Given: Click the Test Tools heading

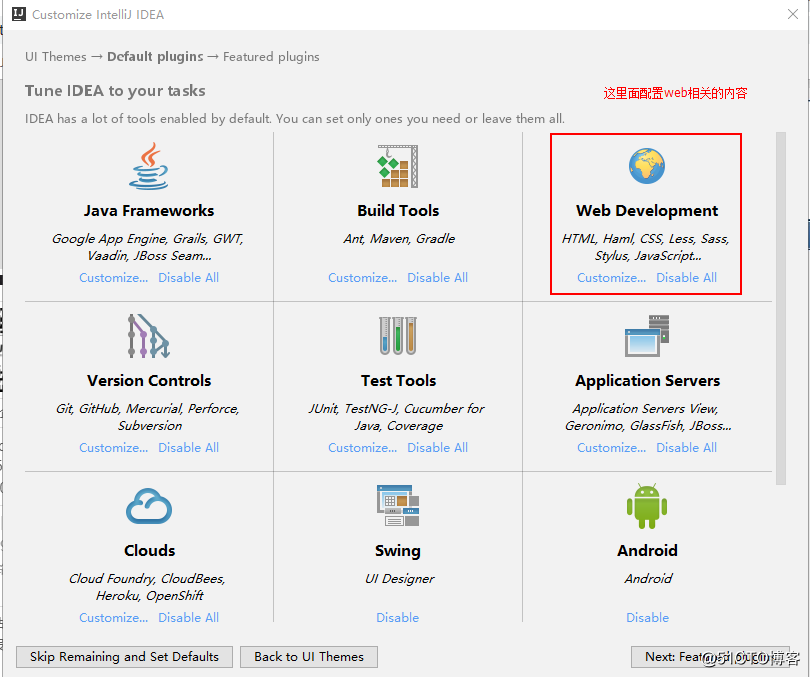Looking at the screenshot, I should tap(398, 381).
